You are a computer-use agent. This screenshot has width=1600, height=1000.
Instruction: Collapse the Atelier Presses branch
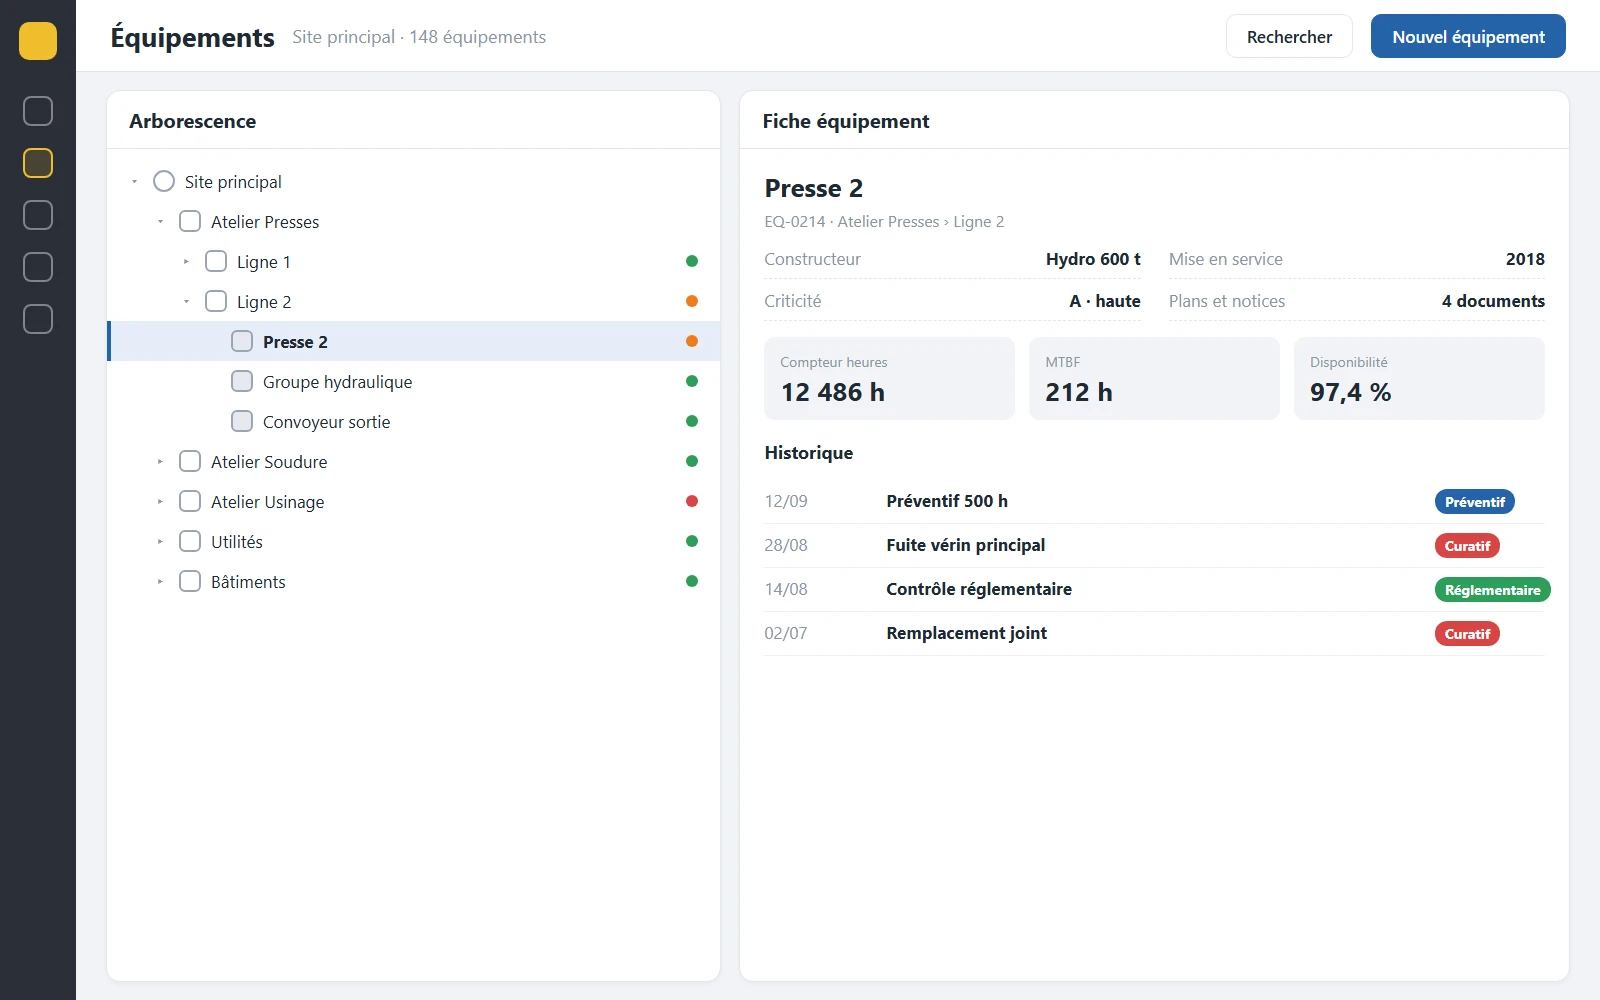[160, 221]
